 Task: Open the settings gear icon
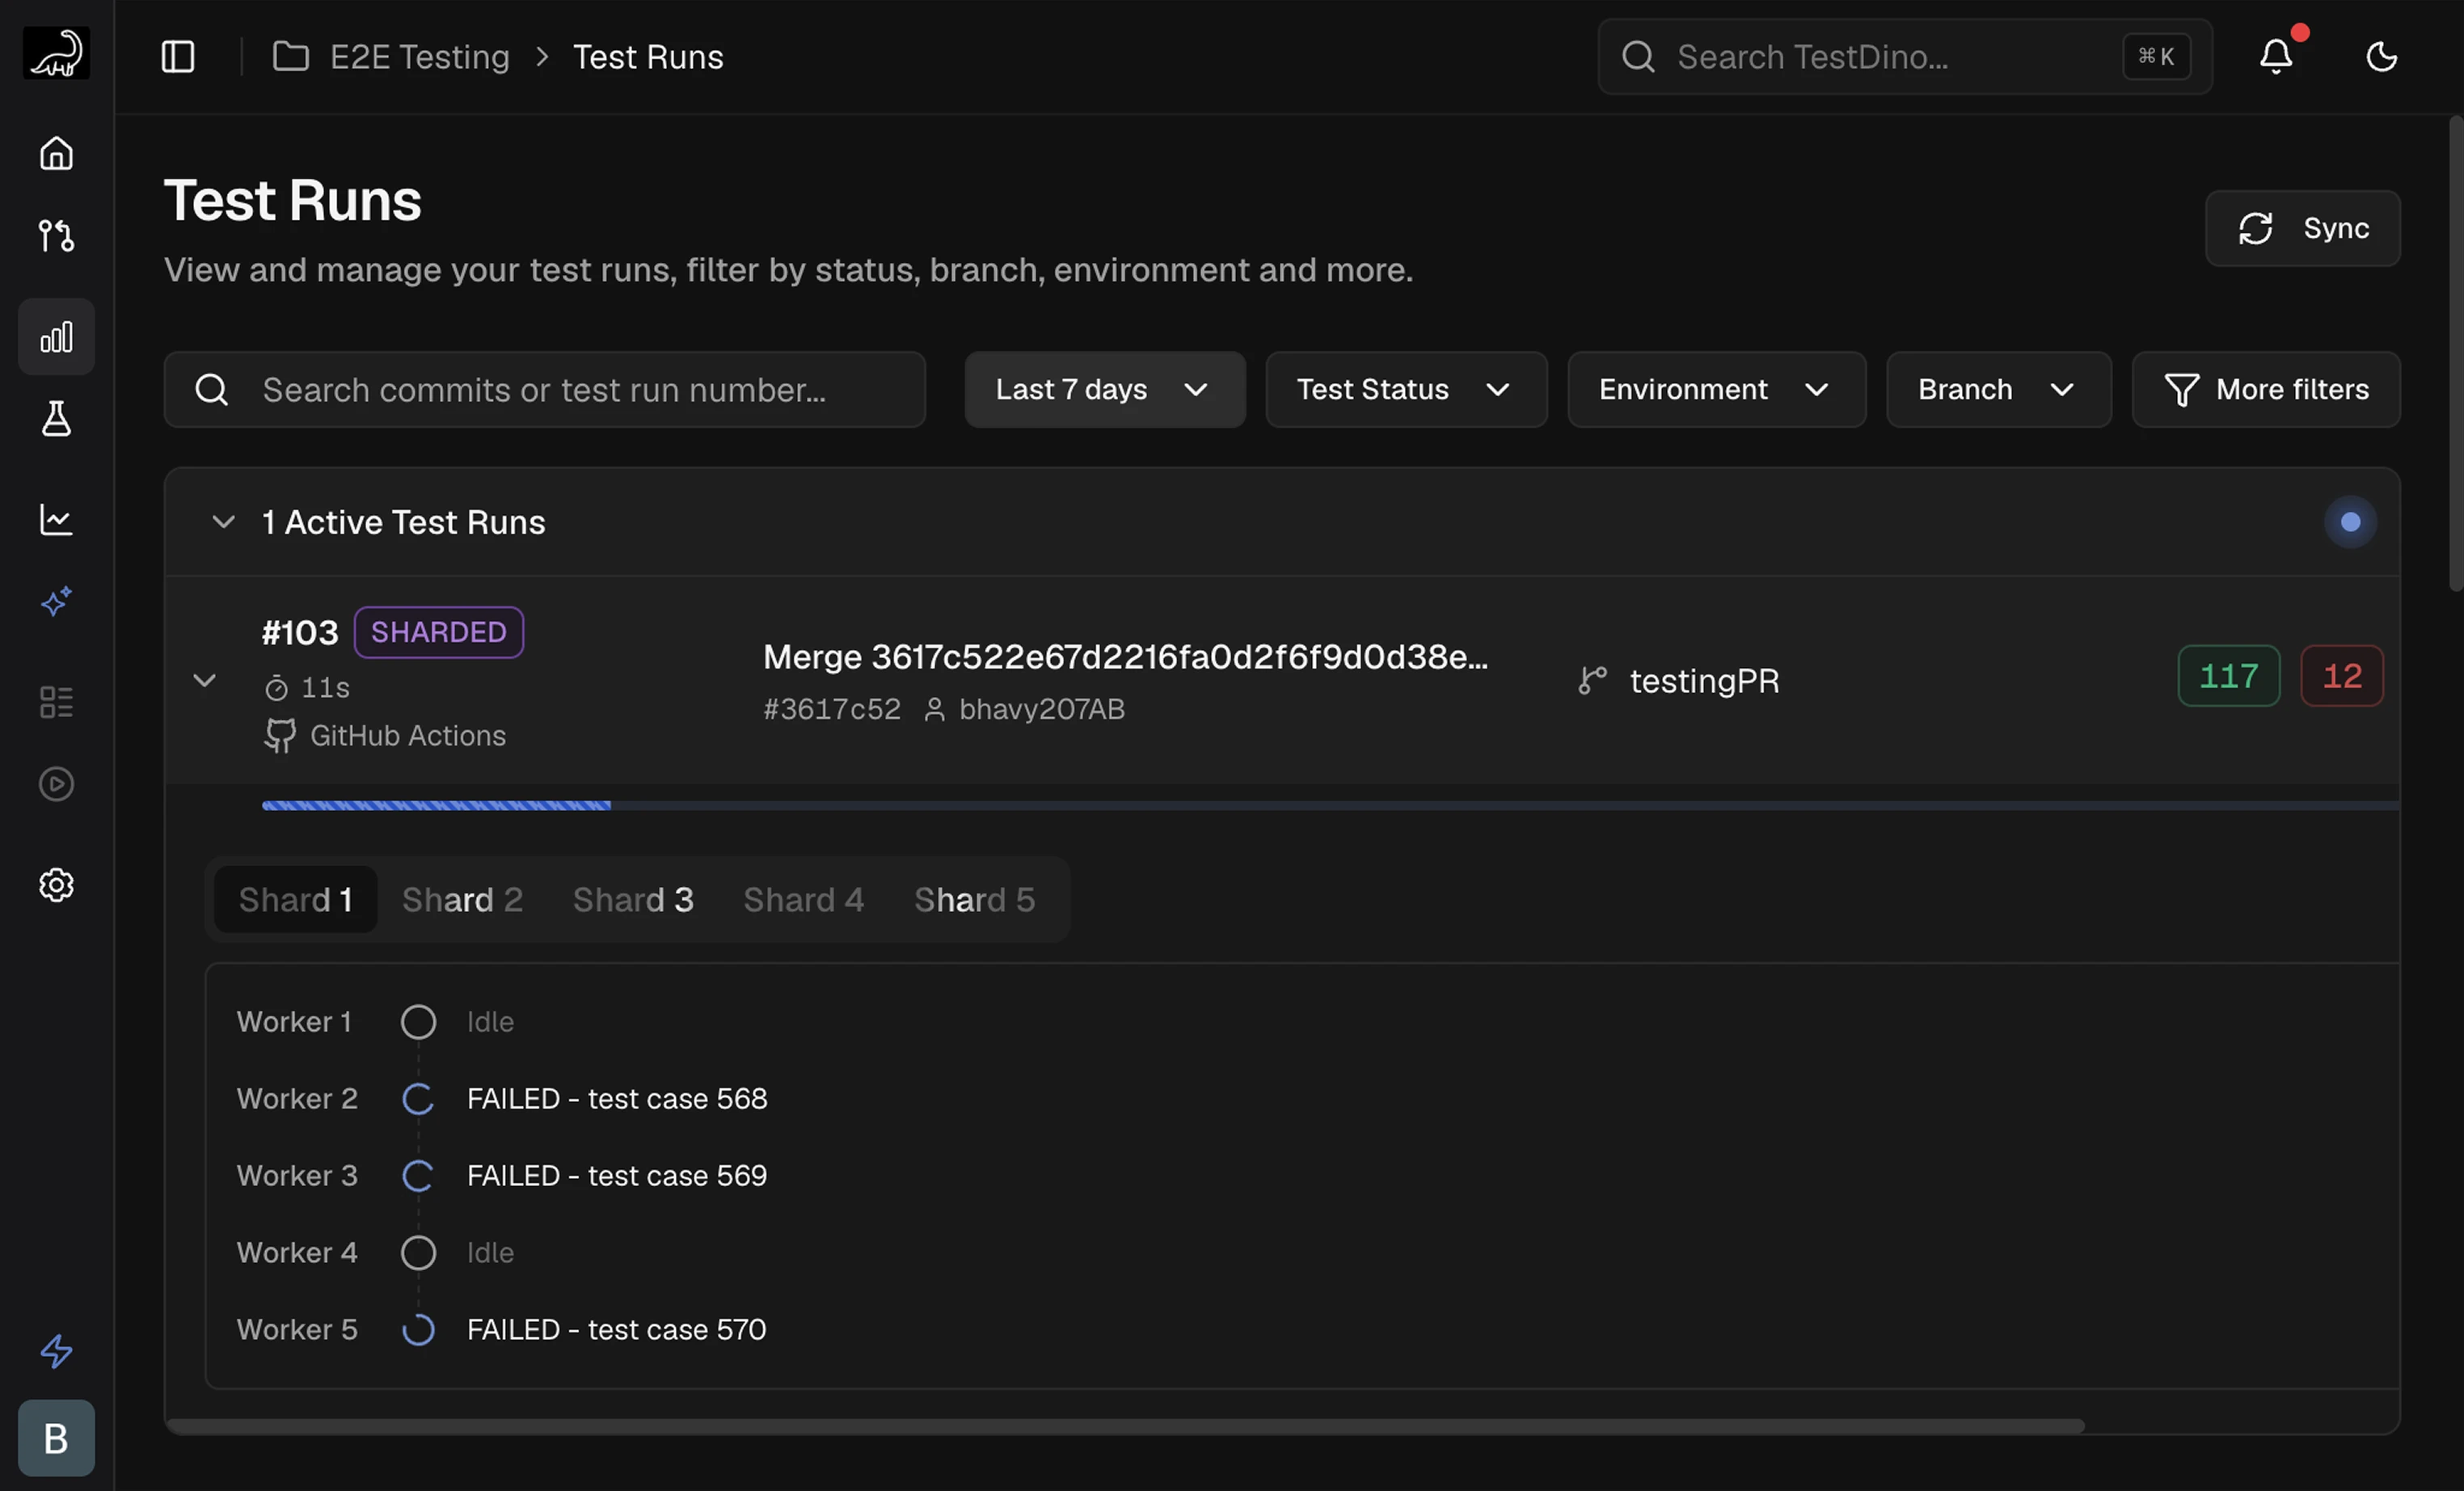click(x=56, y=885)
